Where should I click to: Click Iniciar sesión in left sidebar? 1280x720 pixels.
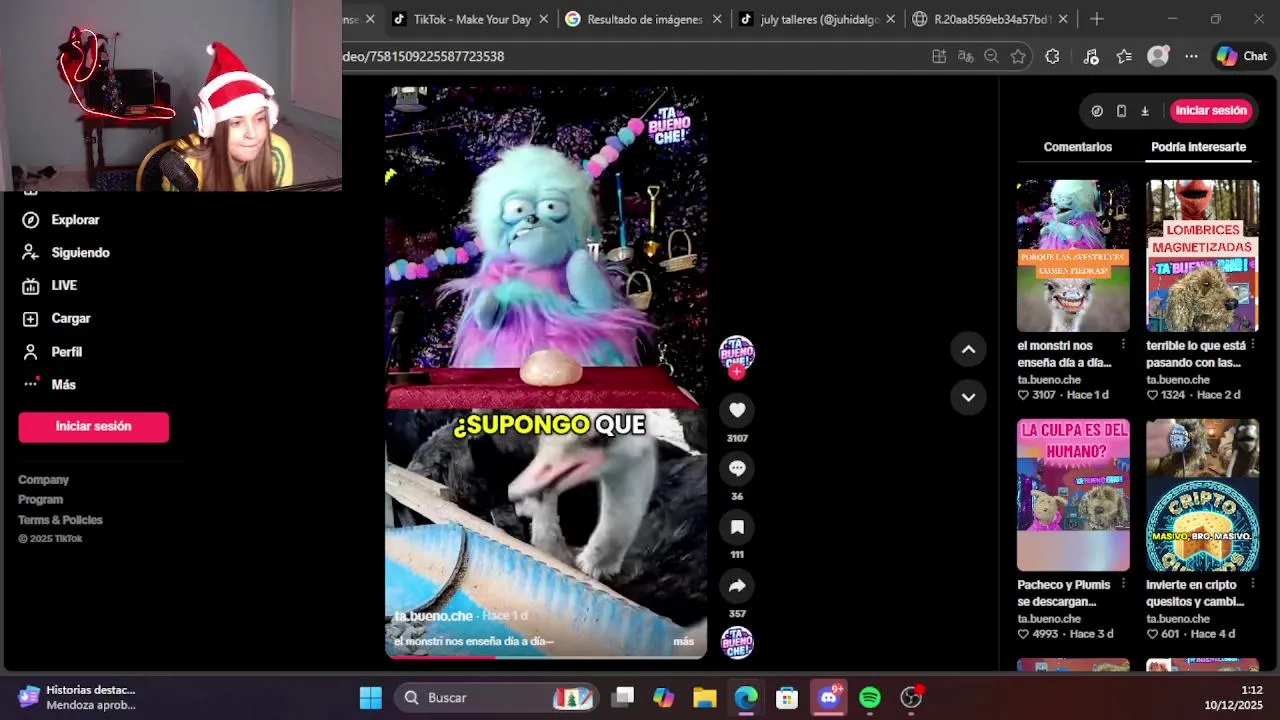pyautogui.click(x=93, y=427)
